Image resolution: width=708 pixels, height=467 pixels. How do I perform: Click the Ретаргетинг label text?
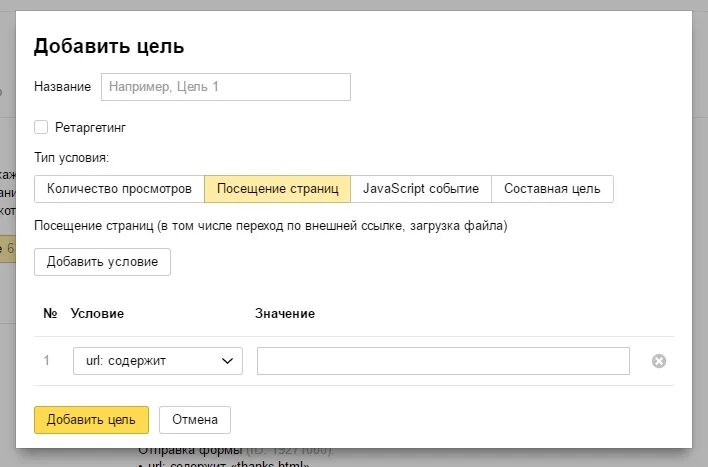[x=90, y=127]
